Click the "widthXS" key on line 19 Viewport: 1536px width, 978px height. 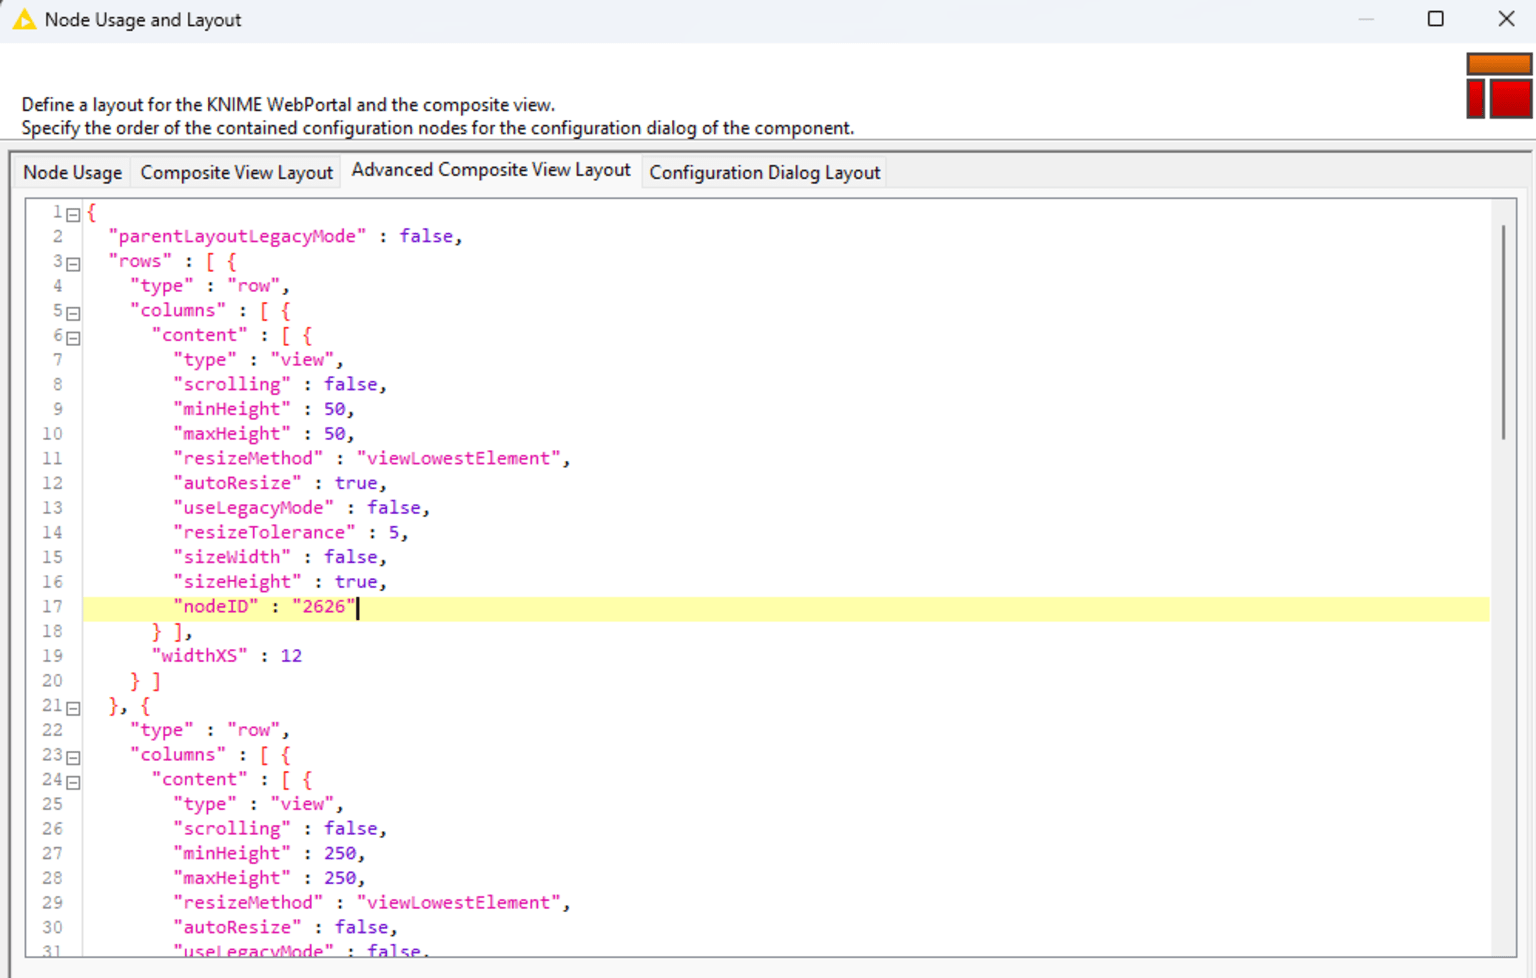[x=199, y=656]
